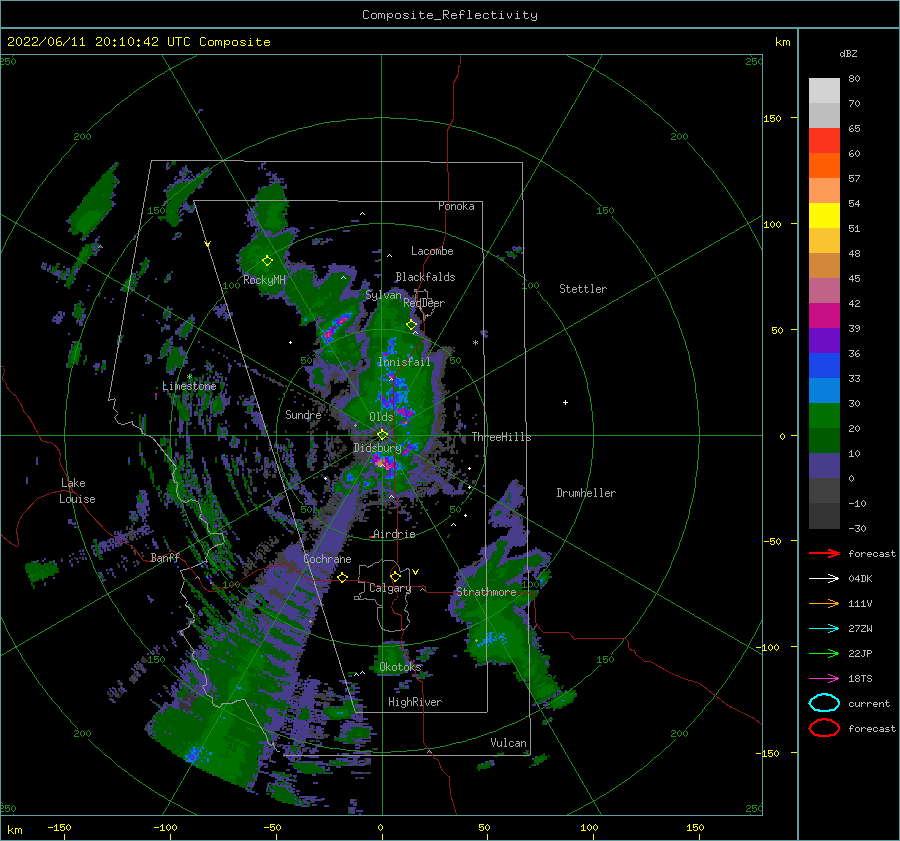The image size is (900, 841).
Task: Click the Composite_Reflectivity title text
Action: [x=450, y=15]
